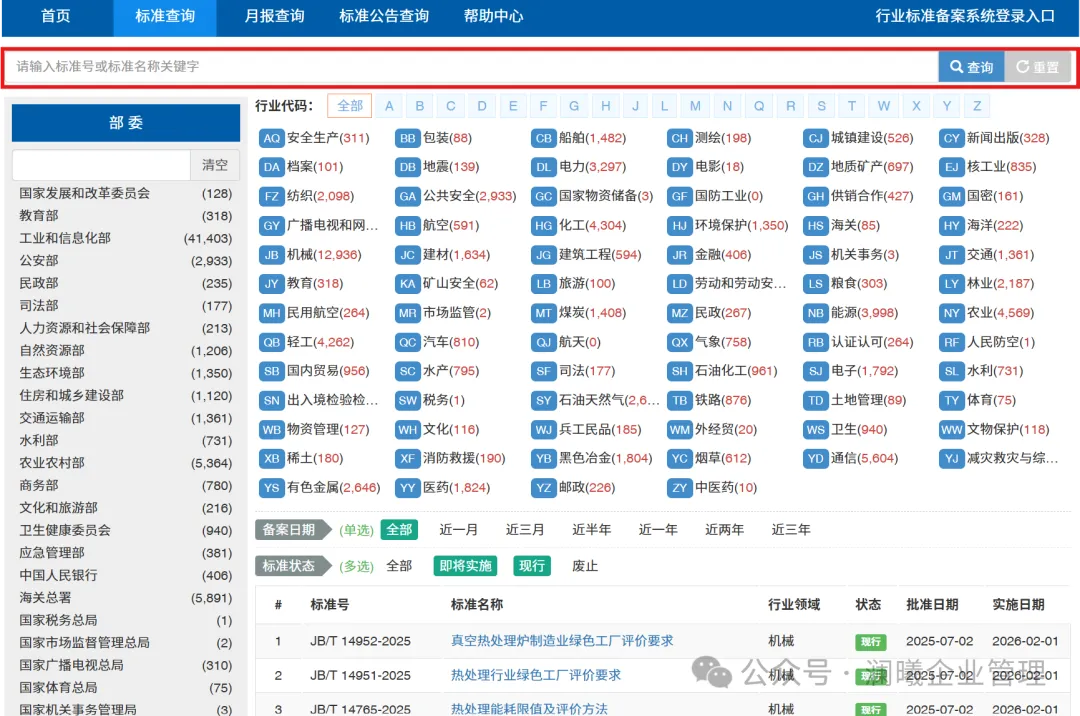1080x716 pixels.
Task: Open standard 热处理行业绿色工厂评价要求
Action: point(536,675)
